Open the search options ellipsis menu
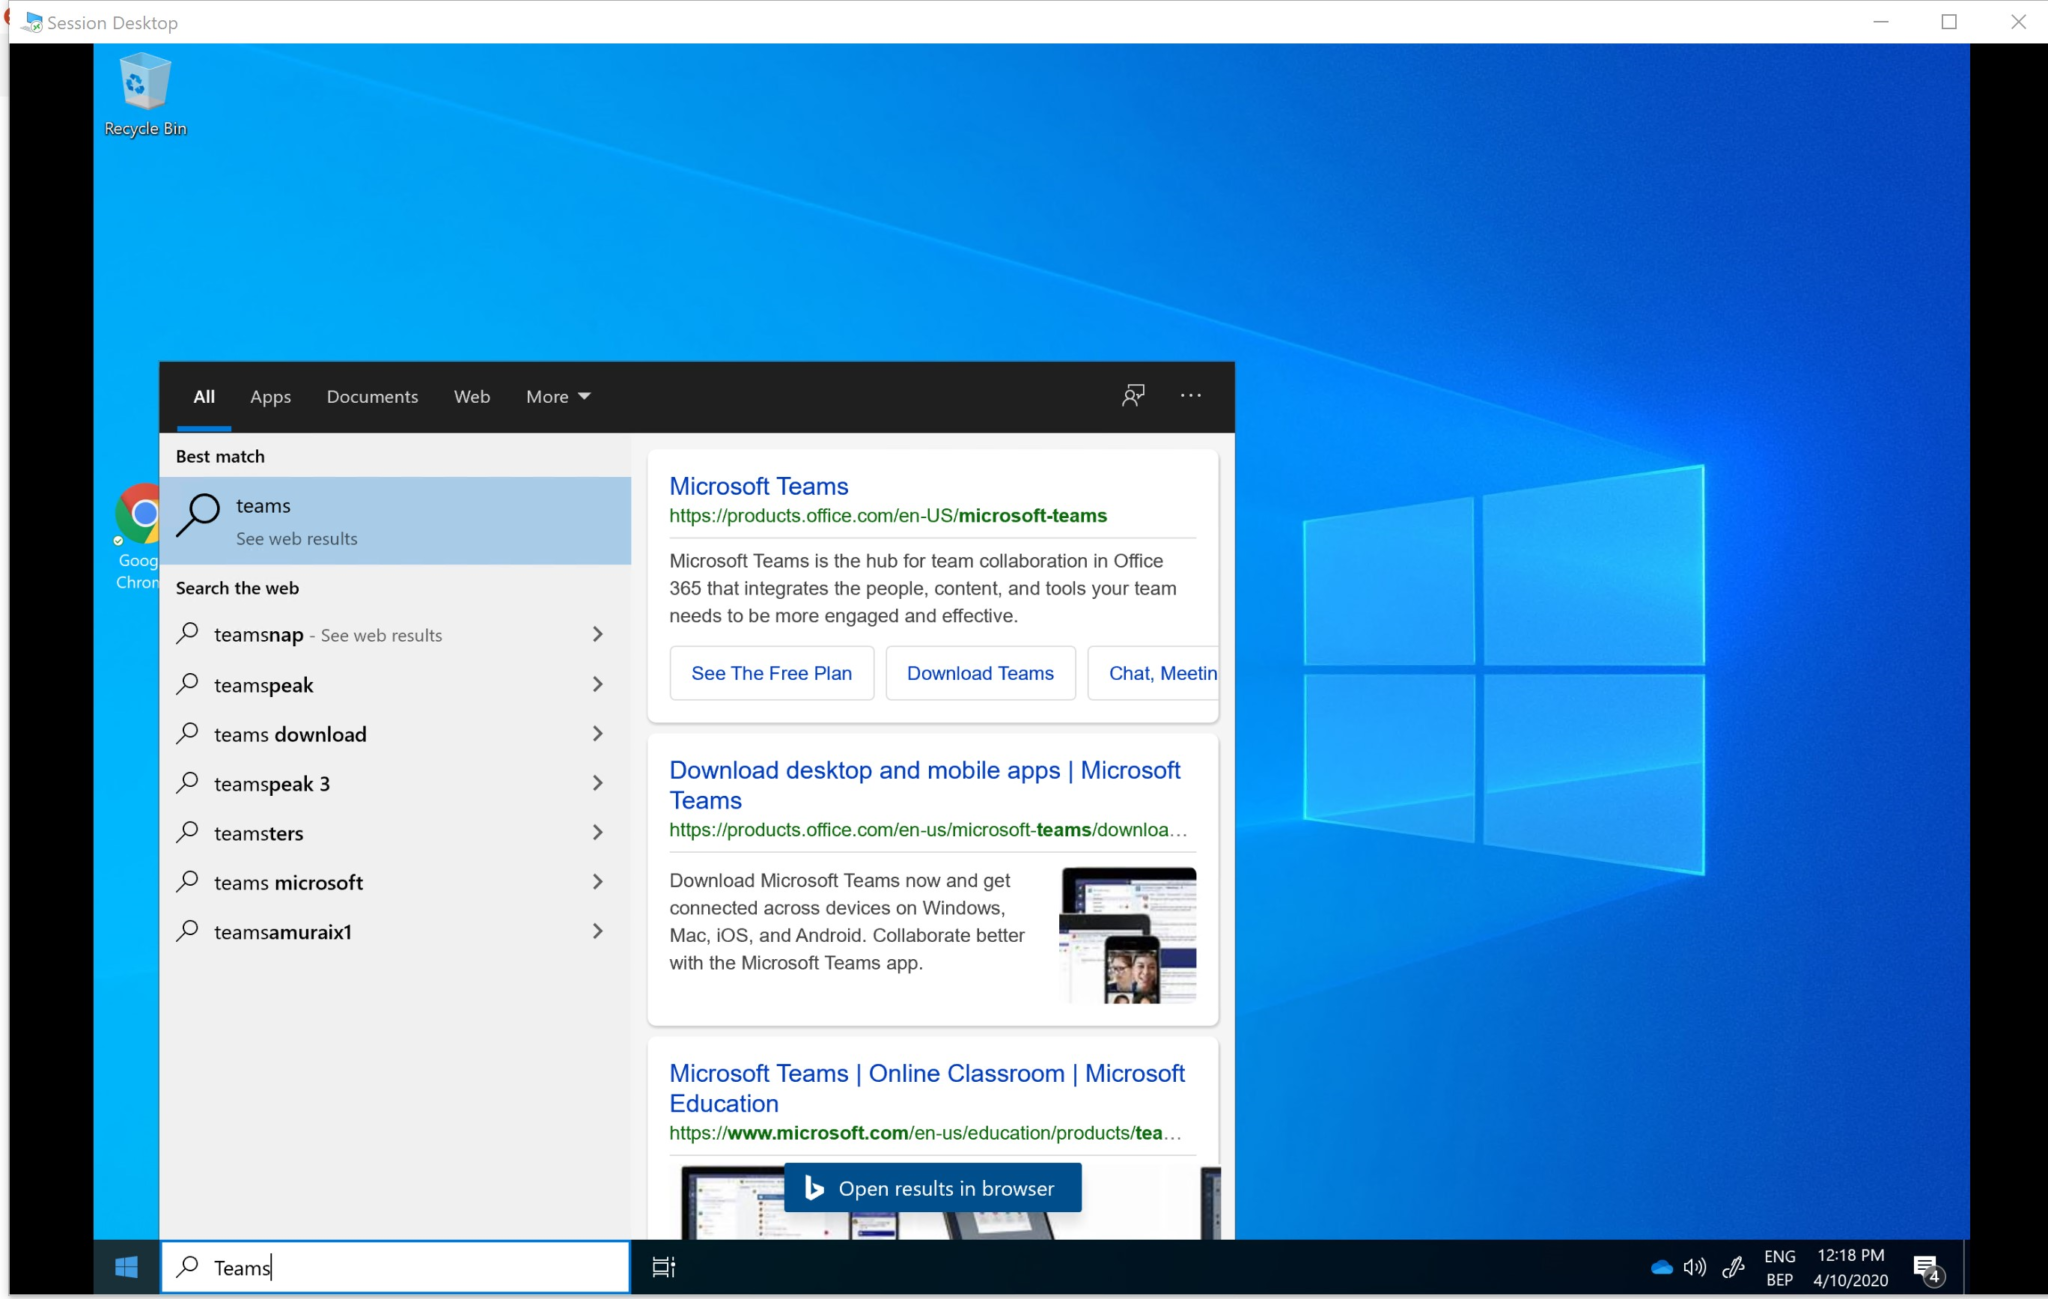 pos(1189,396)
